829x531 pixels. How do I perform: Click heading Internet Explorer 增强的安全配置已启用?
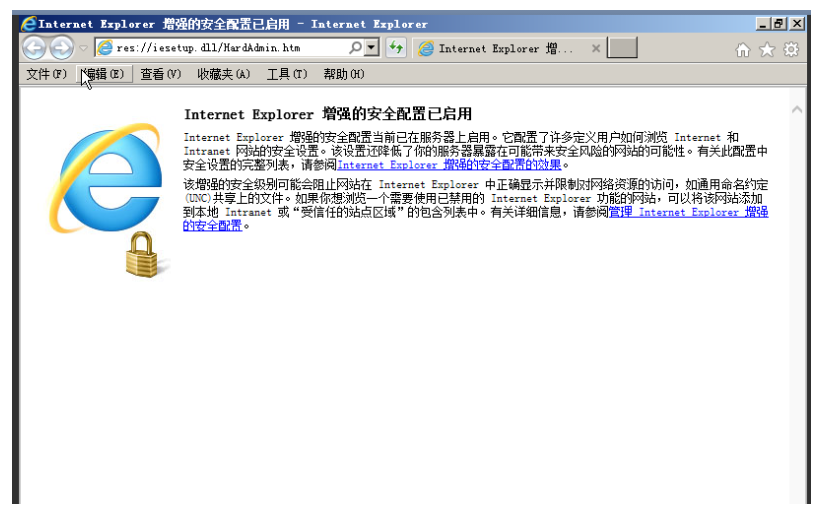pos(328,114)
